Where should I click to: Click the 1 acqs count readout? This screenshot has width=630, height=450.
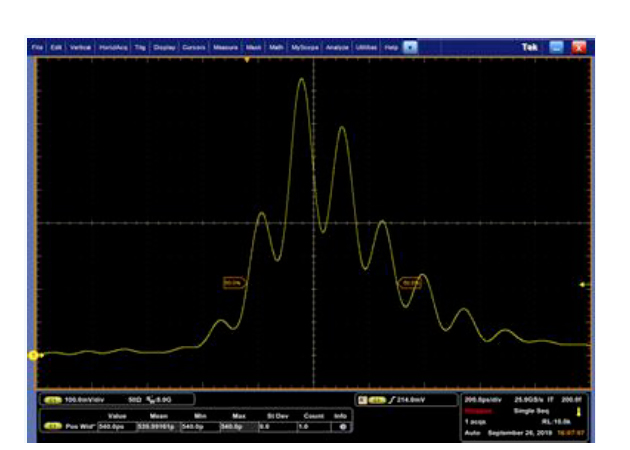[x=475, y=422]
